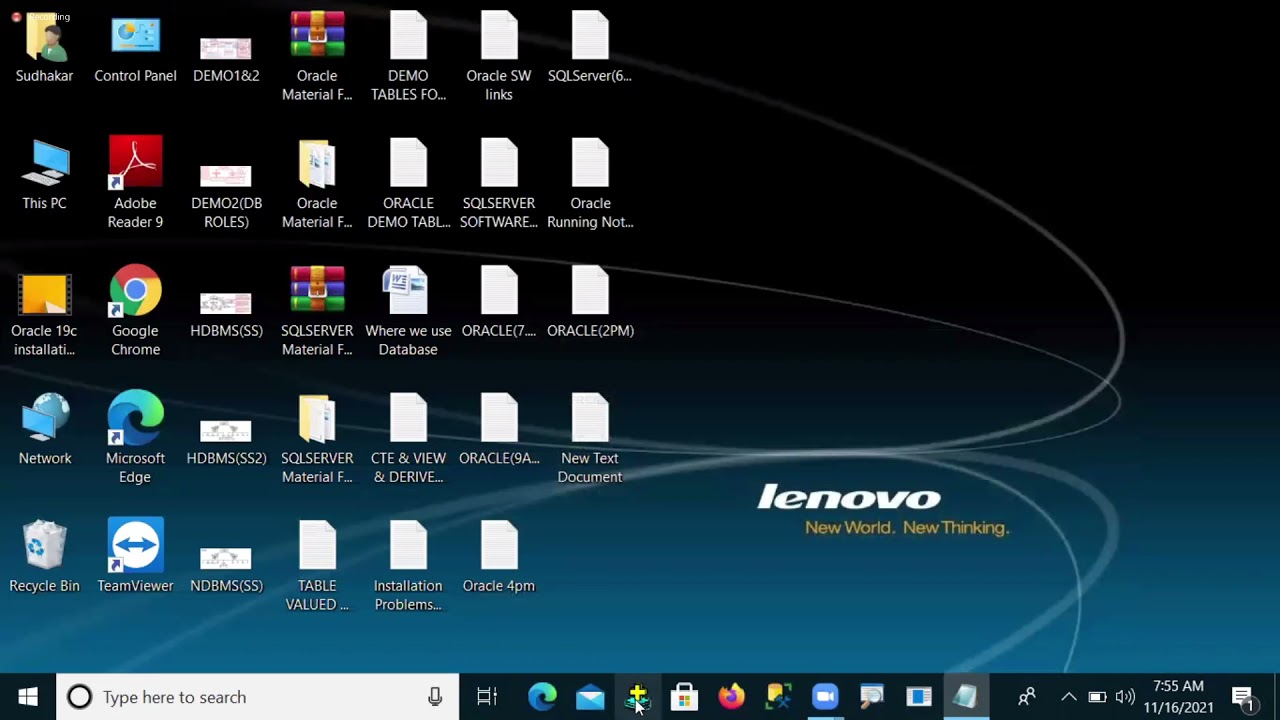Select the Google Chrome desktop shortcut
This screenshot has height=720, width=1280.
(135, 312)
